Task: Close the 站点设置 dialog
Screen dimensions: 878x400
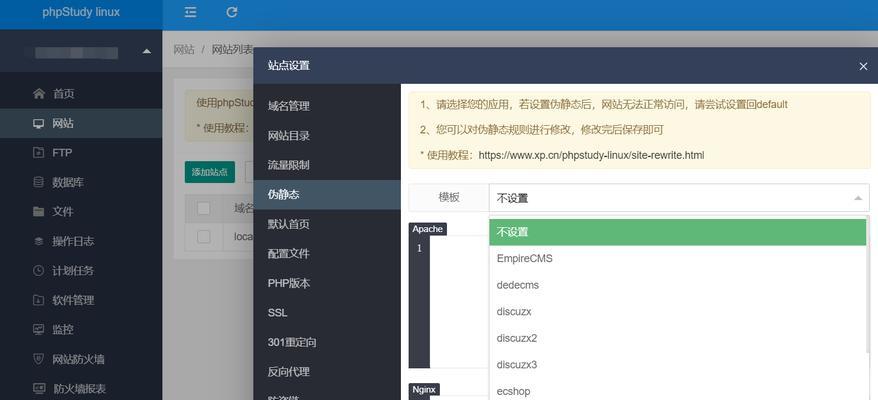Action: (x=863, y=66)
